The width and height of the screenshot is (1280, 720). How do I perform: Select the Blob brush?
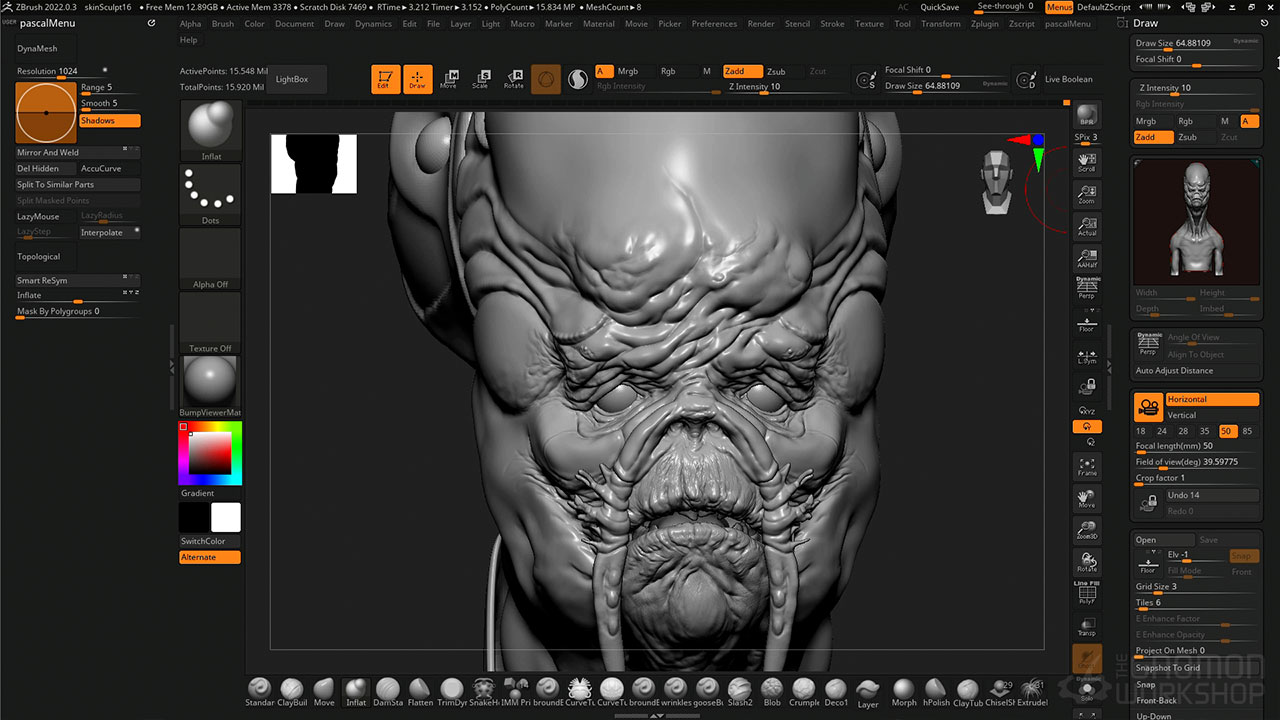point(772,692)
